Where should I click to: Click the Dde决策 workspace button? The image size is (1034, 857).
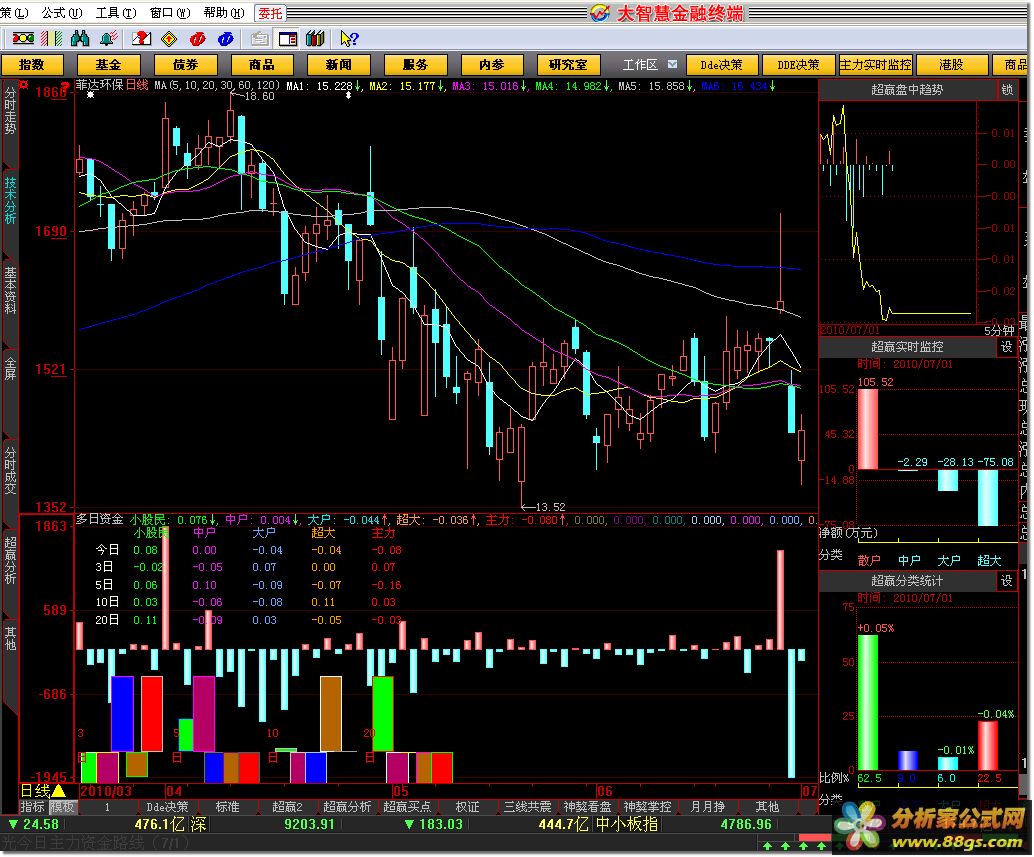[x=721, y=65]
